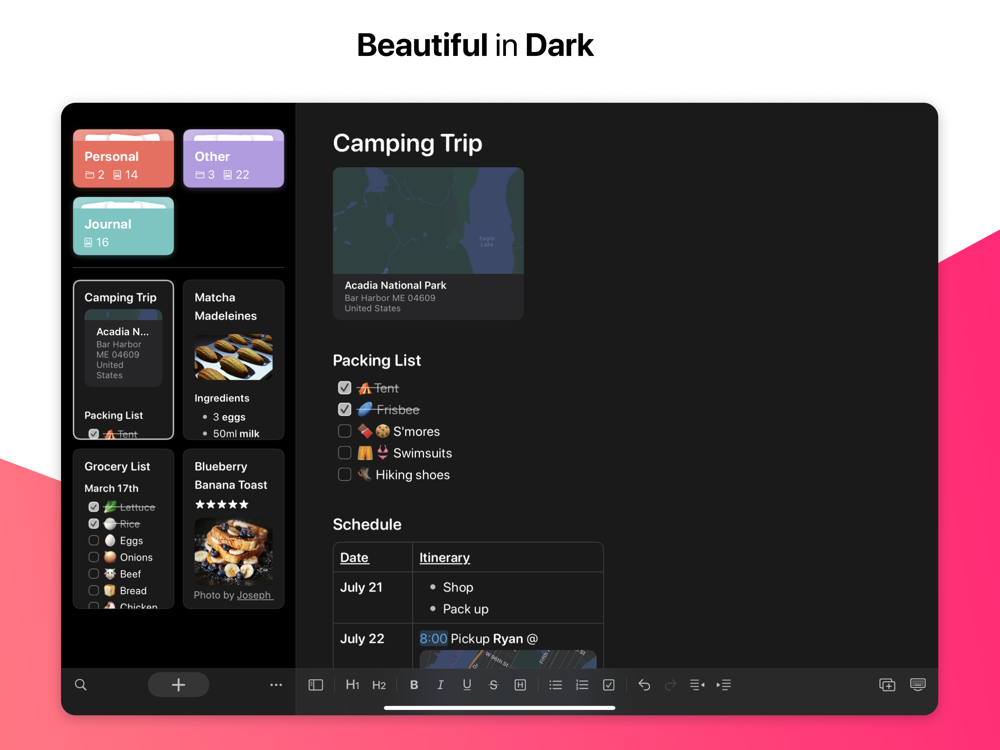Click Acadia National Park address text
The height and width of the screenshot is (750, 1000).
(390, 303)
